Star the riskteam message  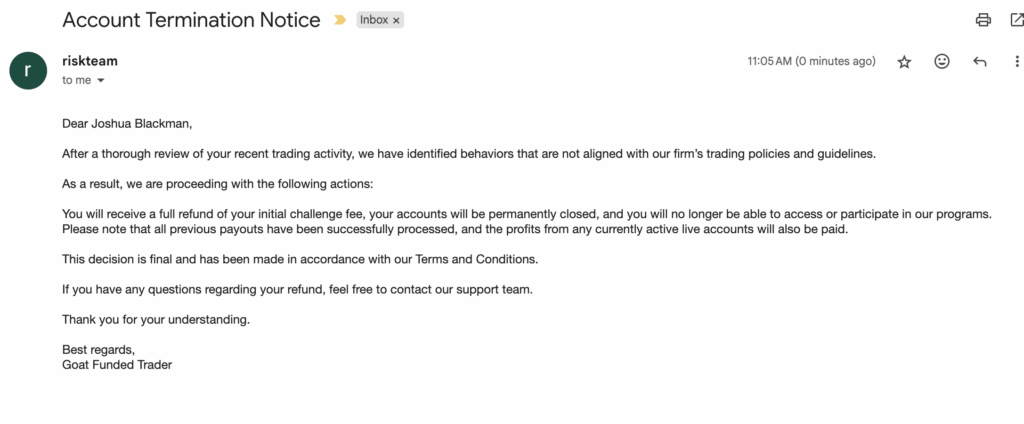click(904, 62)
